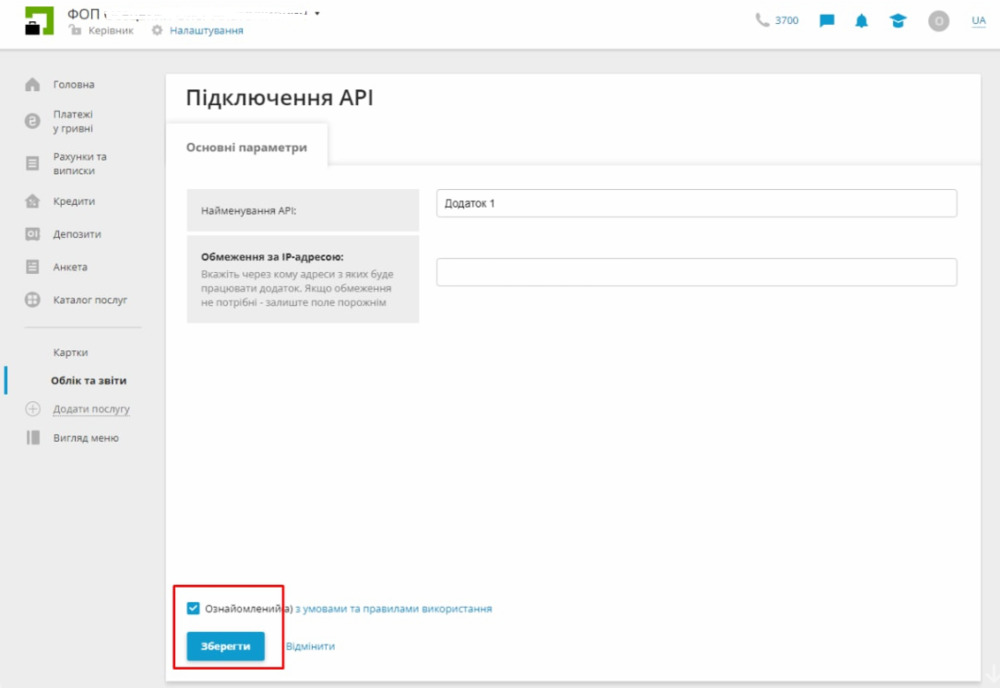
Task: Click the graduation cap training icon
Action: (x=897, y=21)
